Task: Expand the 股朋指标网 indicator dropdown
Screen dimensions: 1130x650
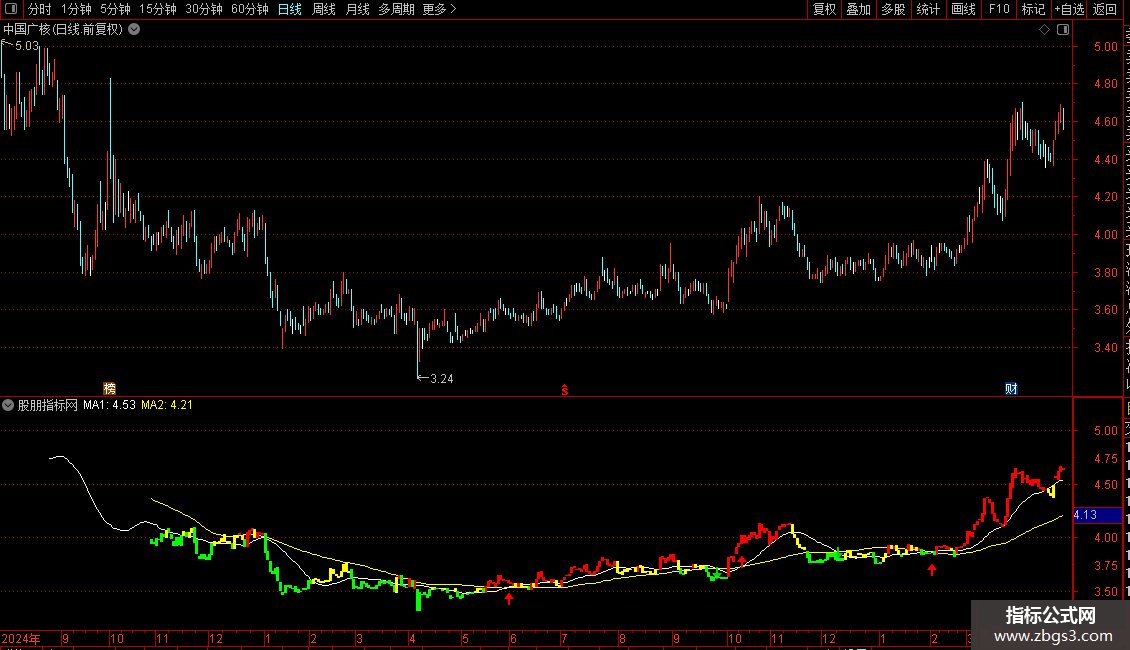Action: [8, 405]
